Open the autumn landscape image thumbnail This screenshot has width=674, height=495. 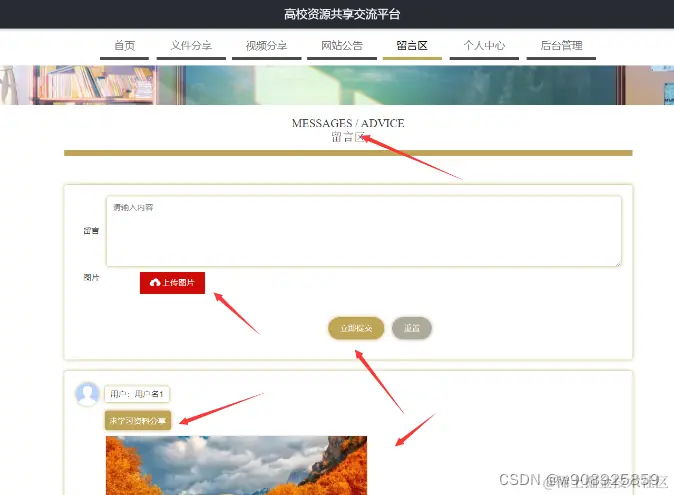(236, 465)
